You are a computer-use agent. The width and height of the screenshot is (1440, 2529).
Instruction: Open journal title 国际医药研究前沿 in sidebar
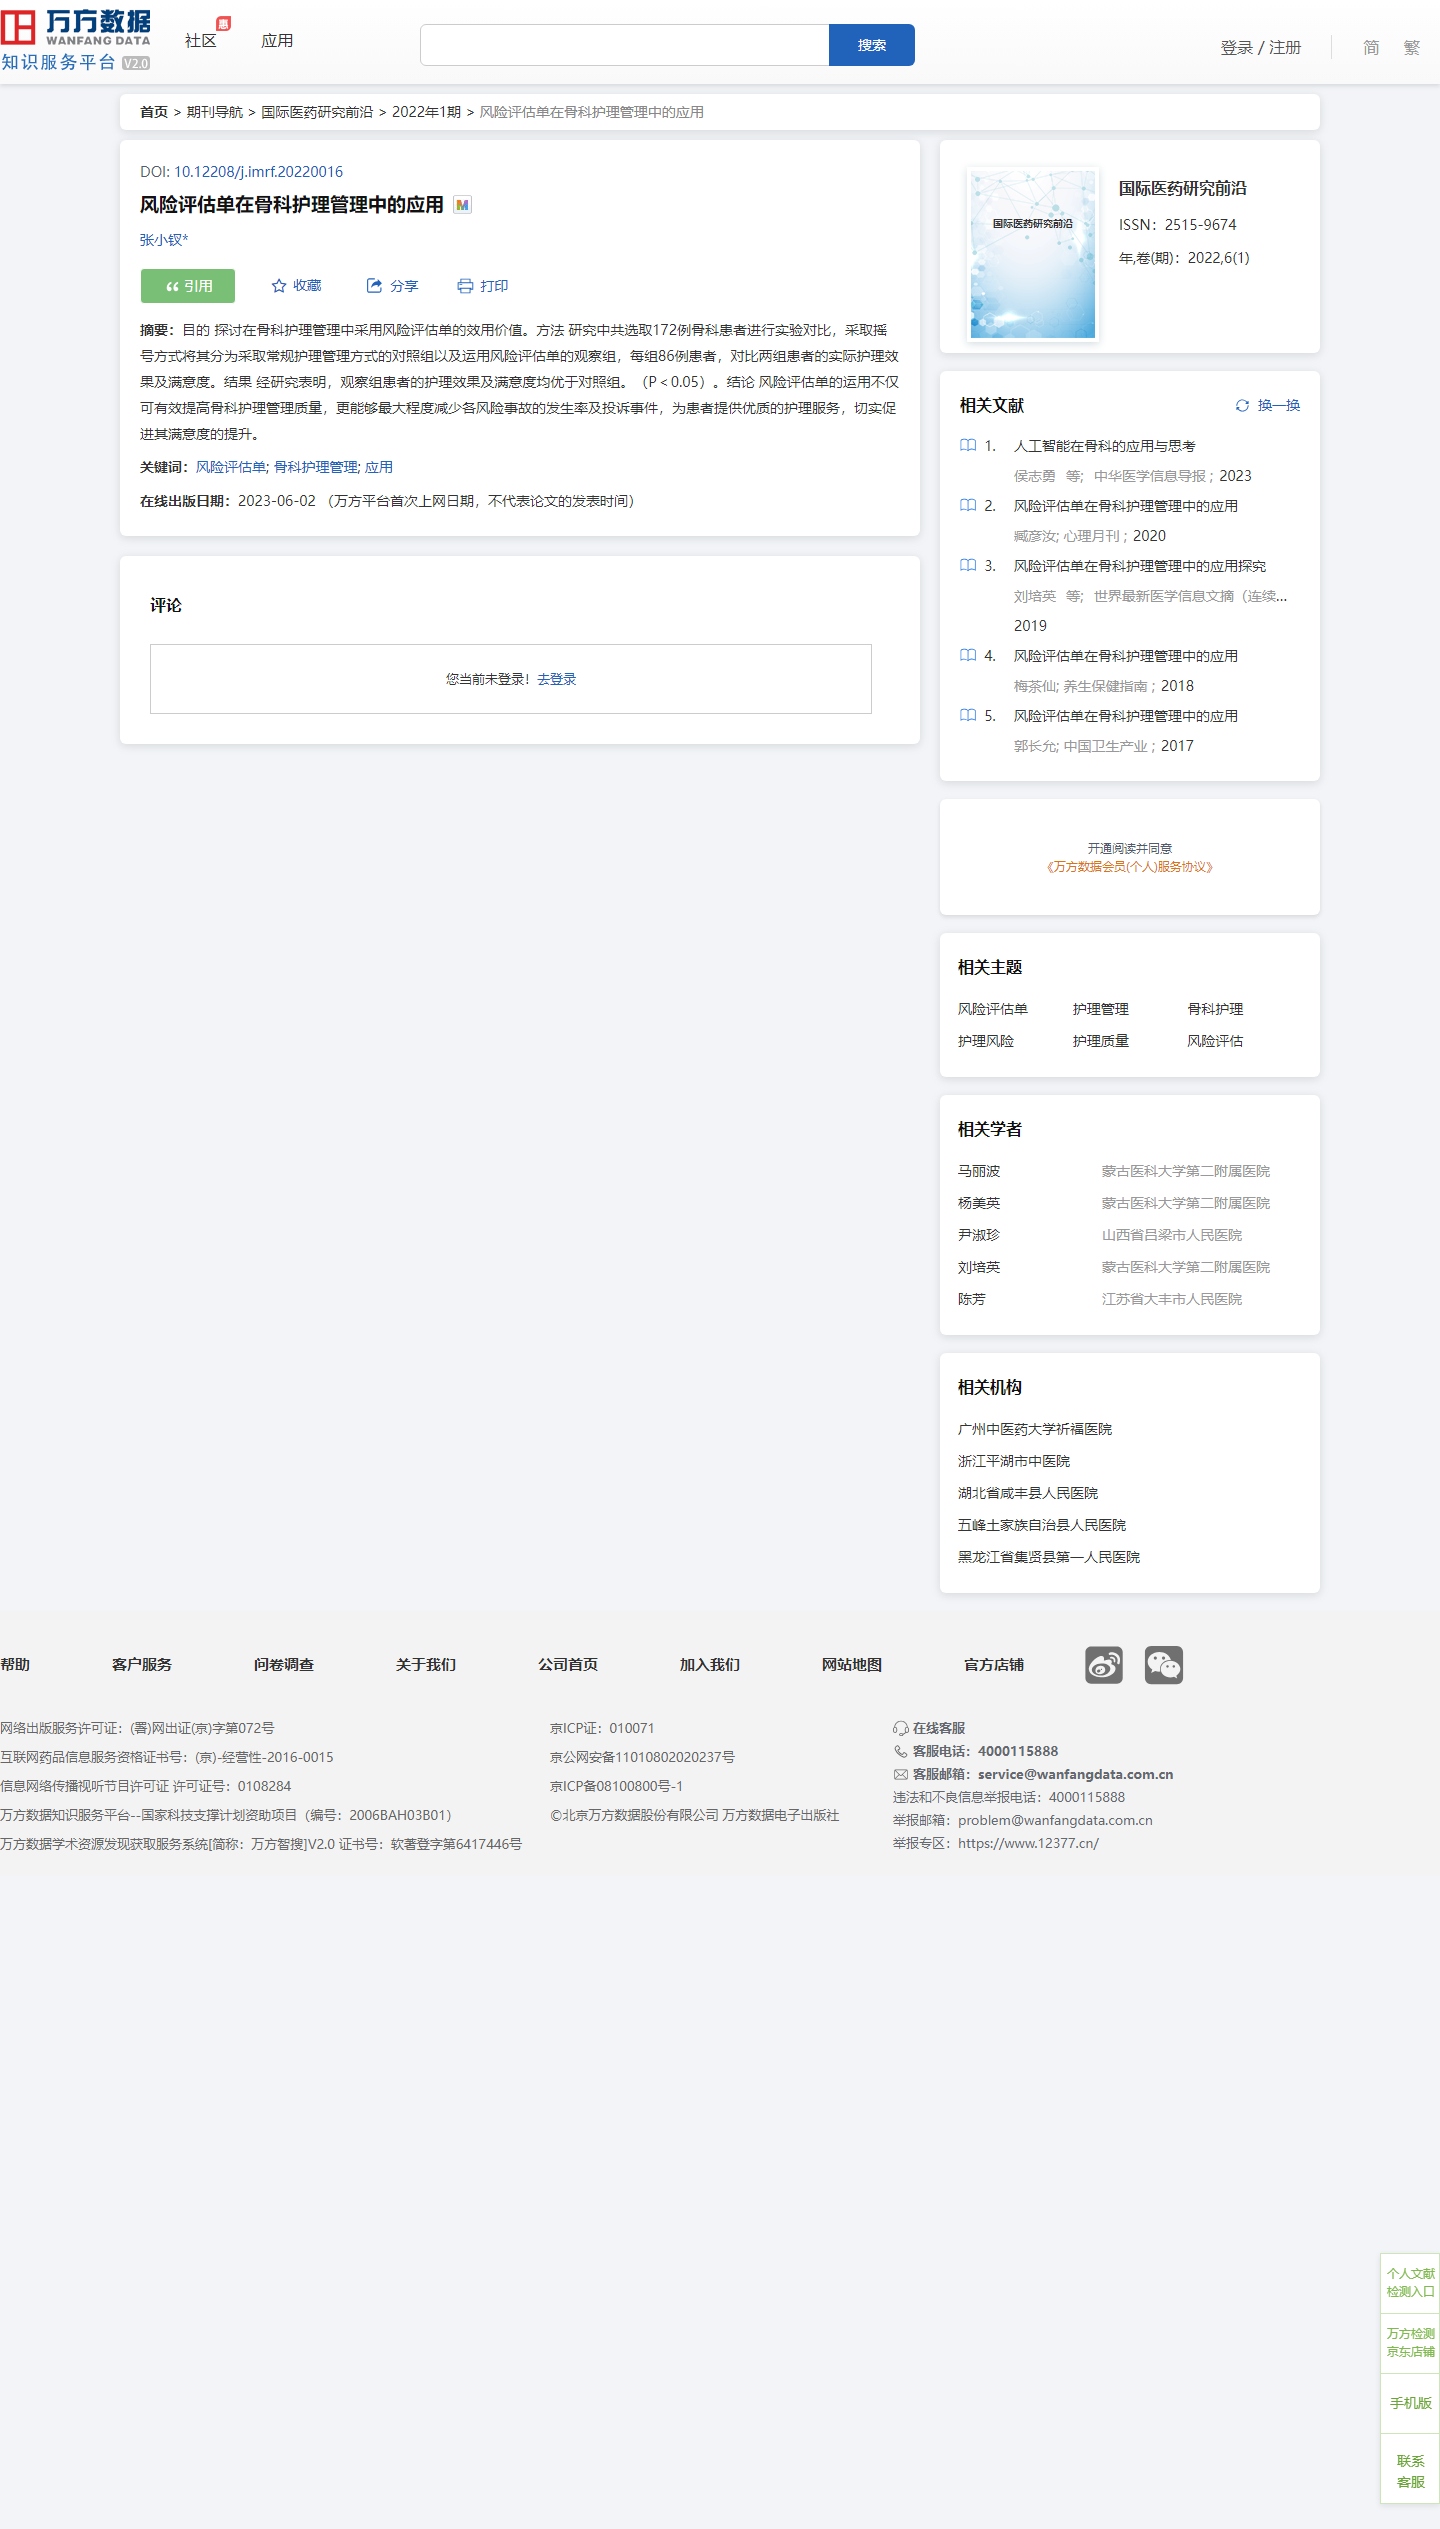click(x=1183, y=188)
